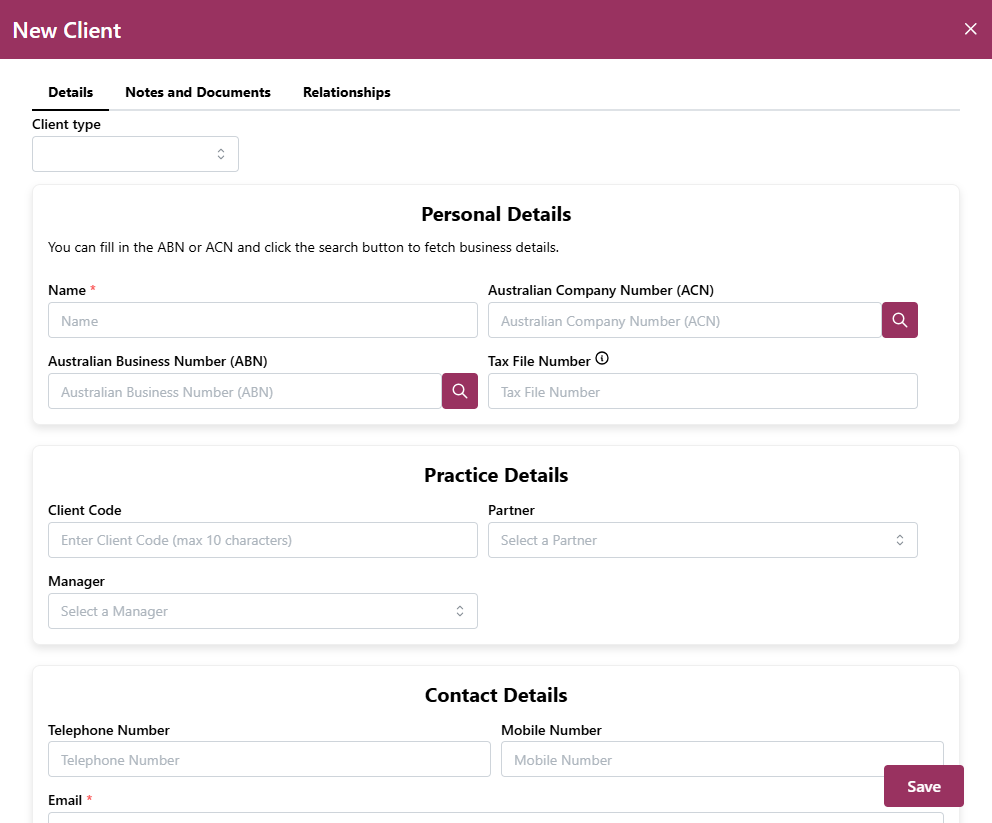Focus the Client Code input

[262, 540]
